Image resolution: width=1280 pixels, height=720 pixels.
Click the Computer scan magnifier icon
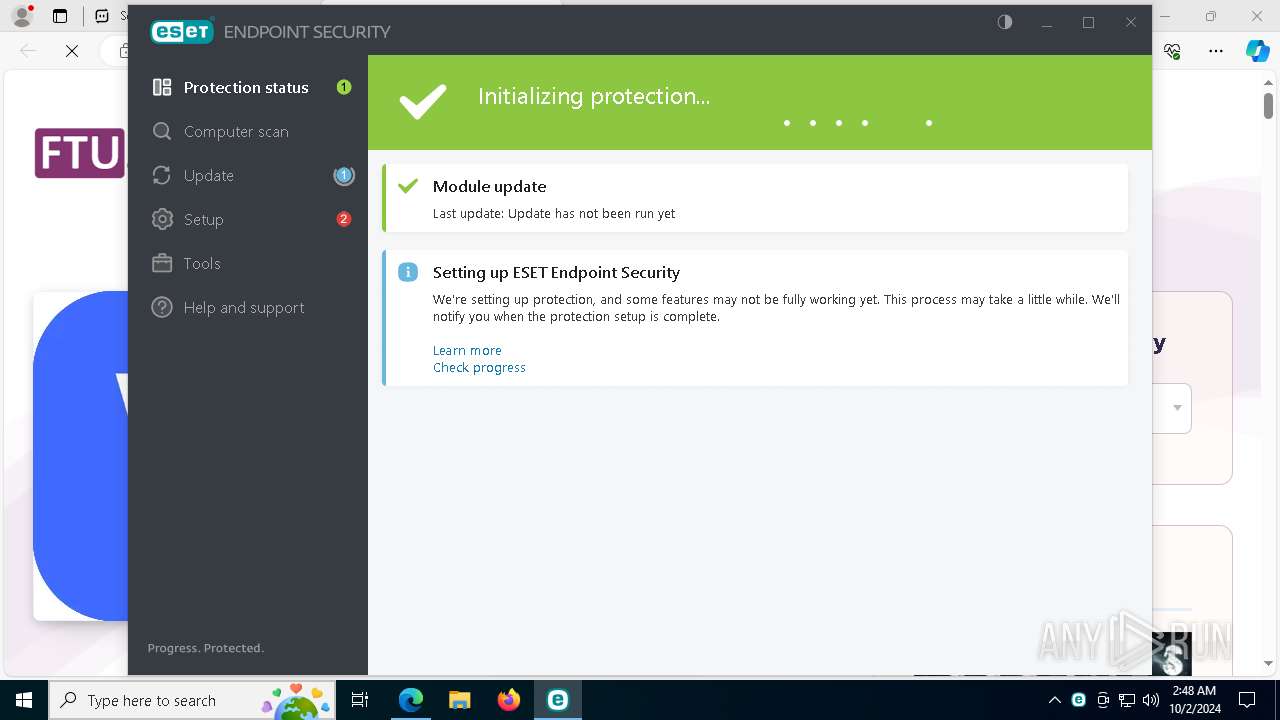point(162,131)
